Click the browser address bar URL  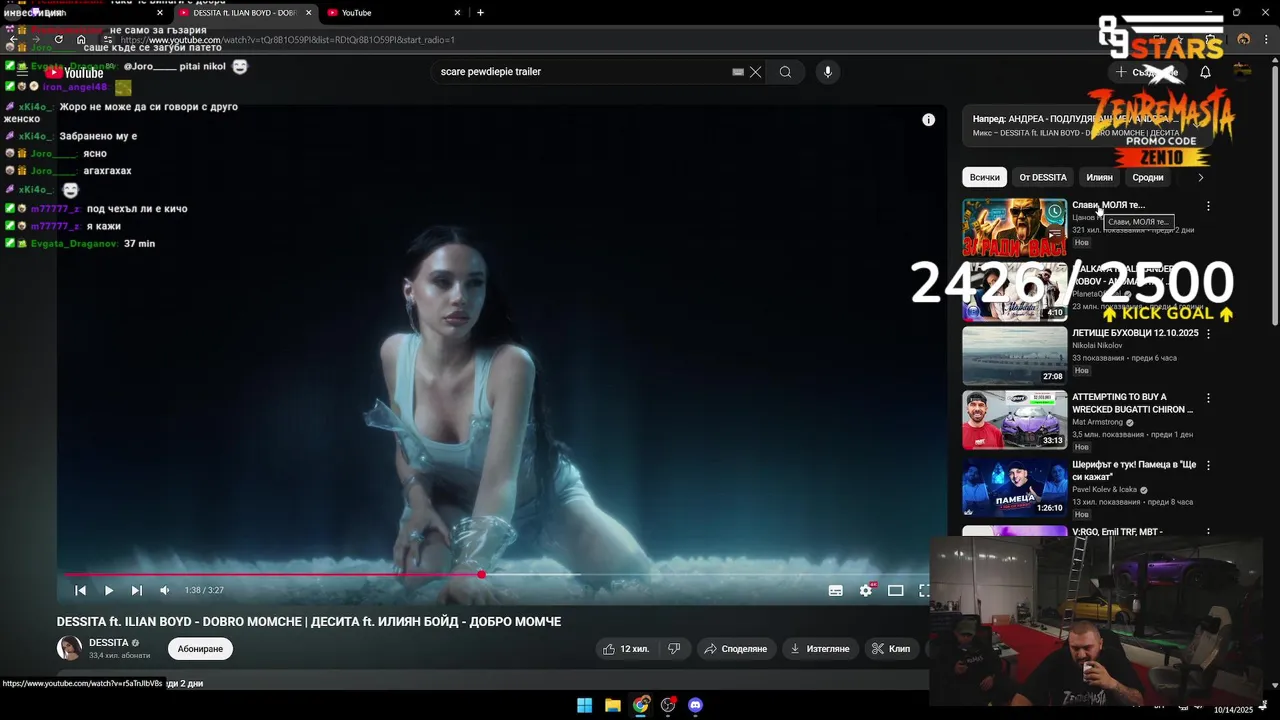click(288, 40)
